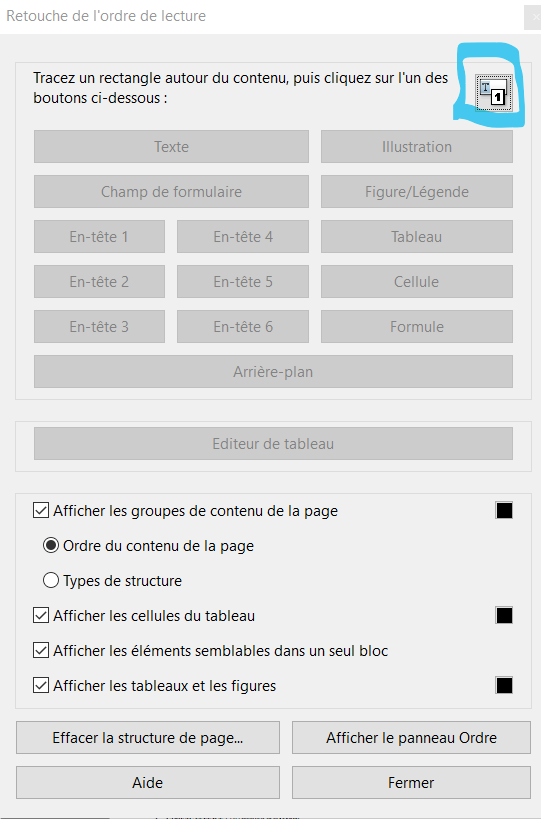Click the Illustration tag button
The width and height of the screenshot is (541, 819).
pos(417,147)
